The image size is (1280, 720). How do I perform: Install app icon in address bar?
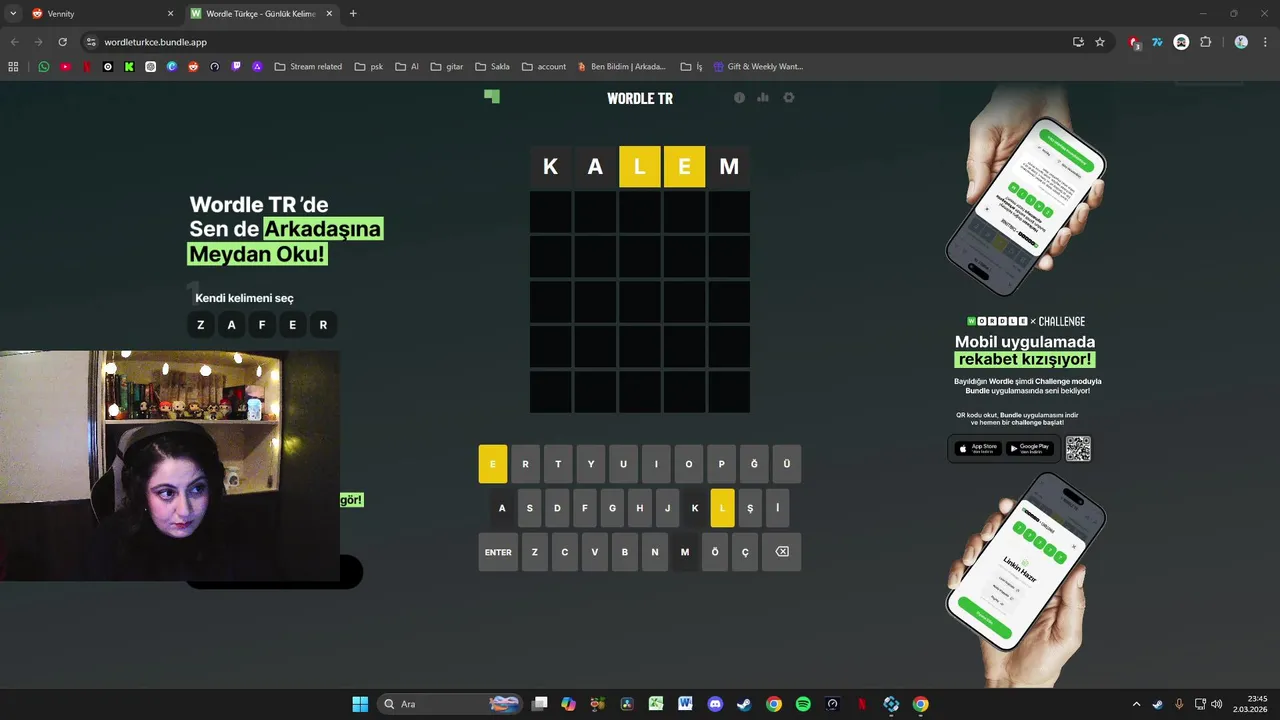tap(1078, 42)
